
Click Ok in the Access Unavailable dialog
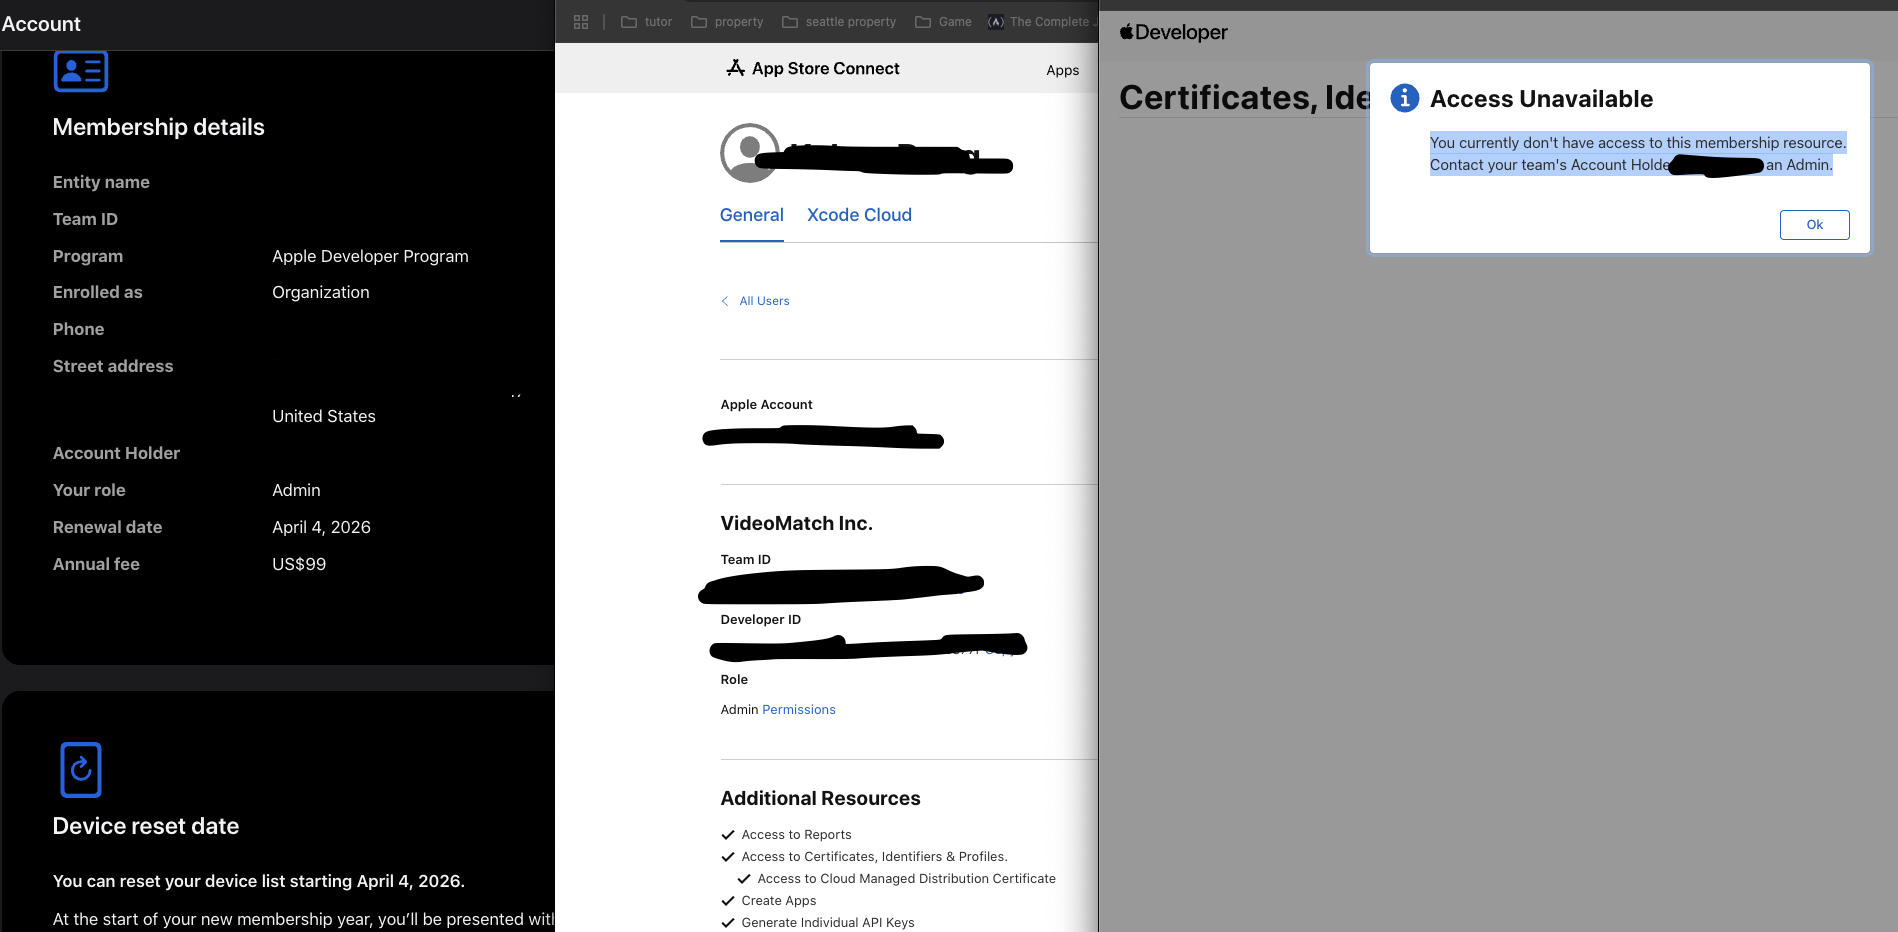click(x=1814, y=225)
